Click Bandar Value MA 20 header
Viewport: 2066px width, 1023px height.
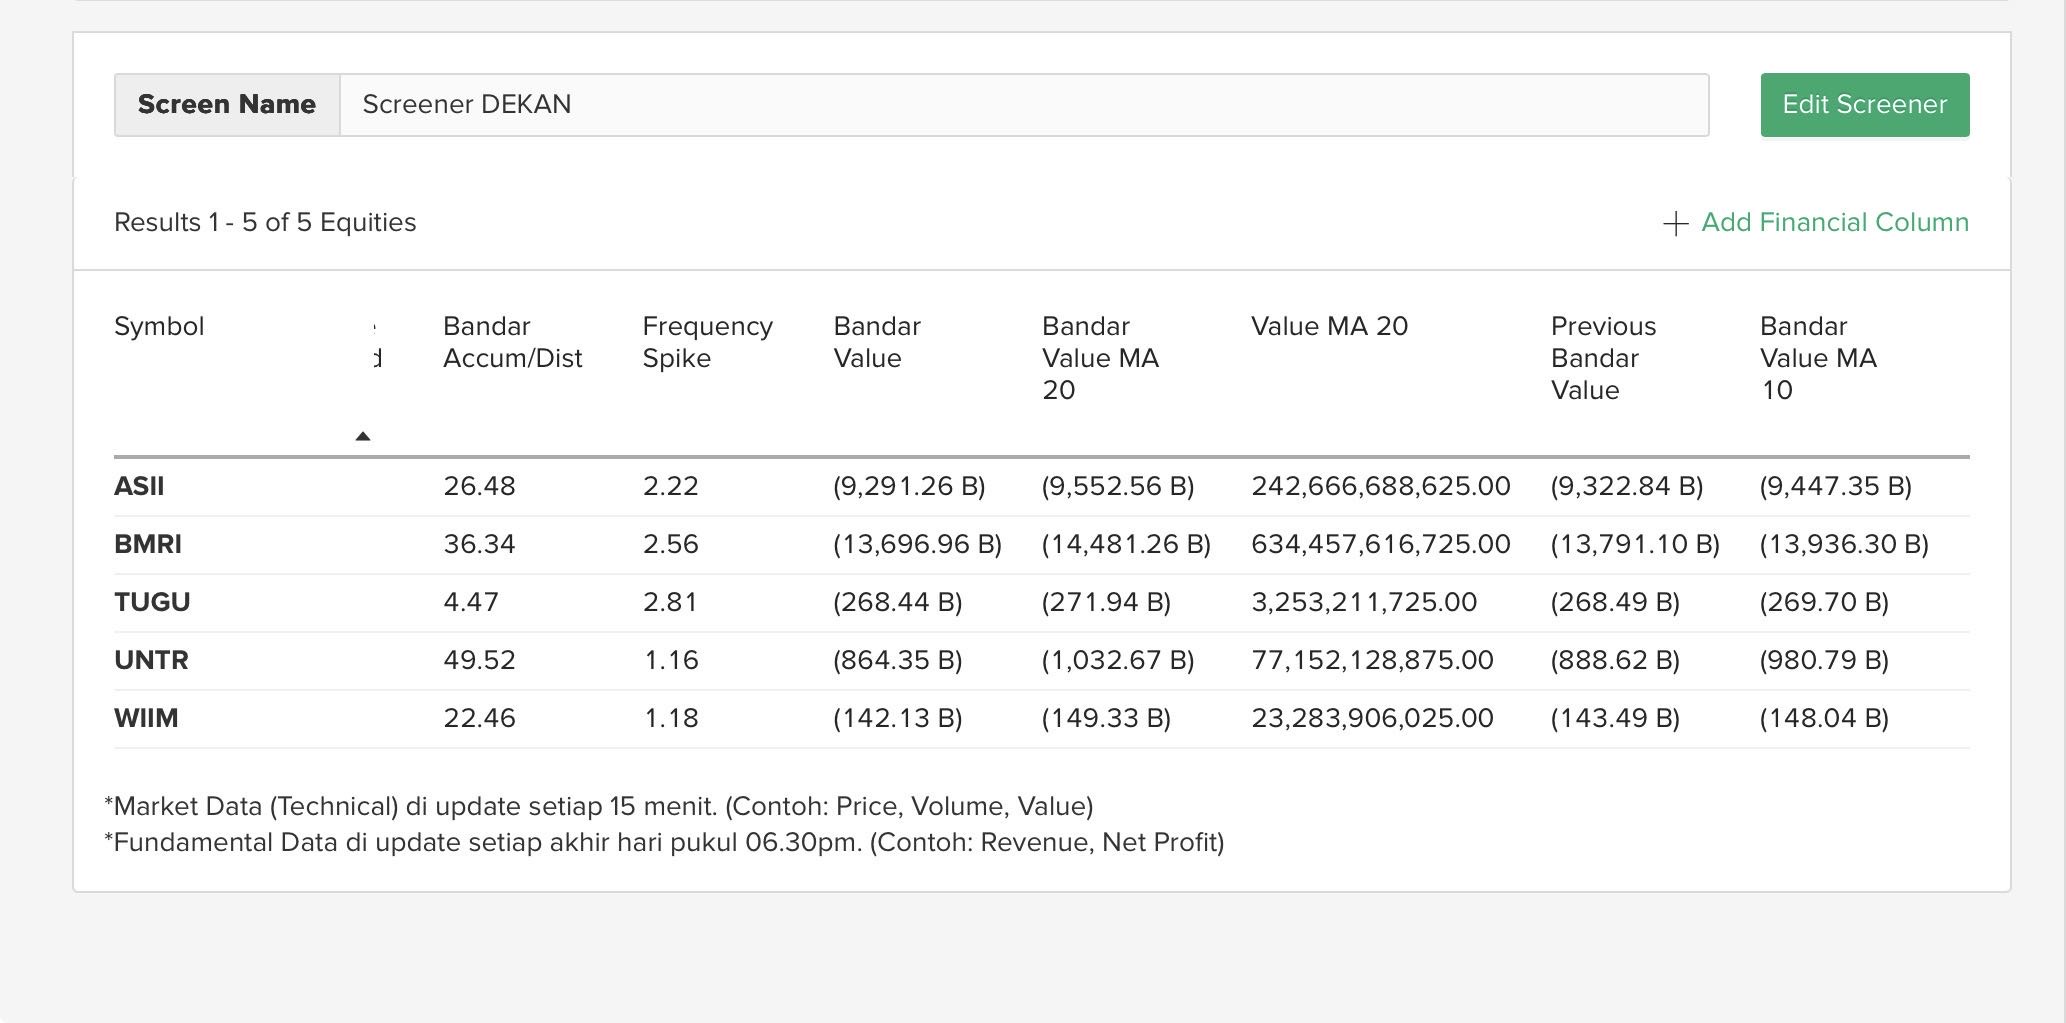1099,357
